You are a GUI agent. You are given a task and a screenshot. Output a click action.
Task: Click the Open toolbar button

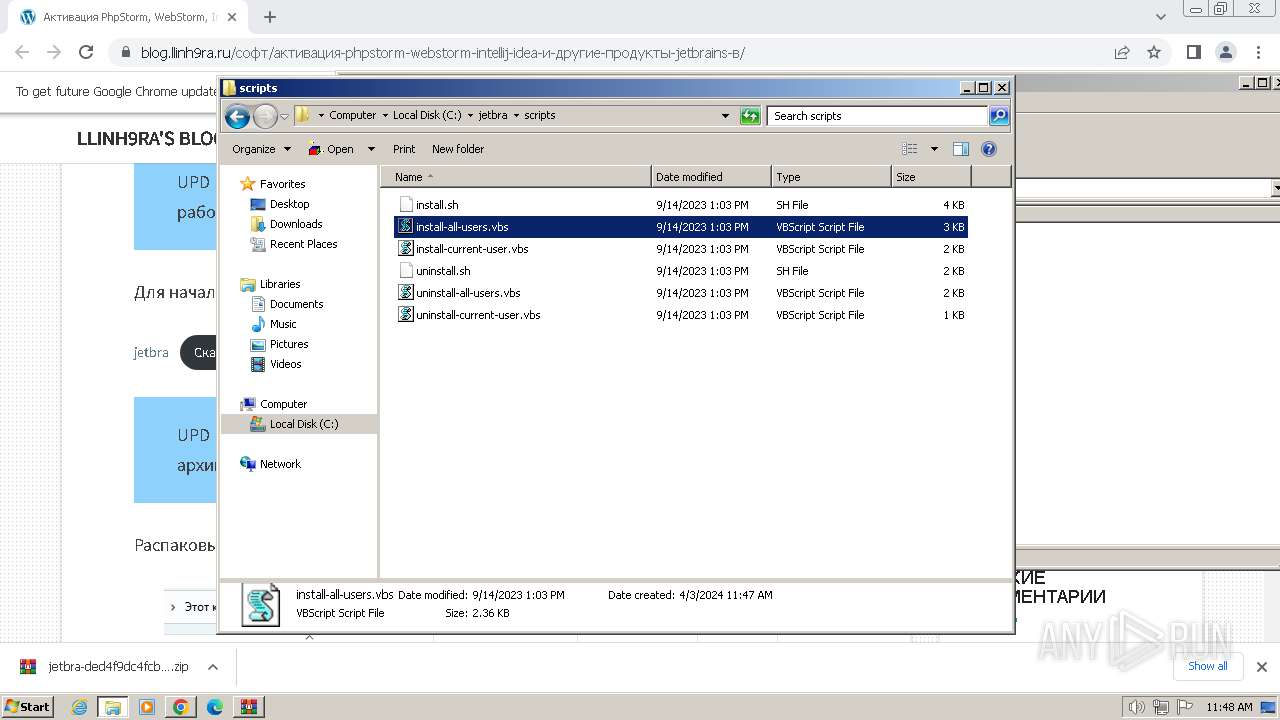pyautogui.click(x=331, y=149)
